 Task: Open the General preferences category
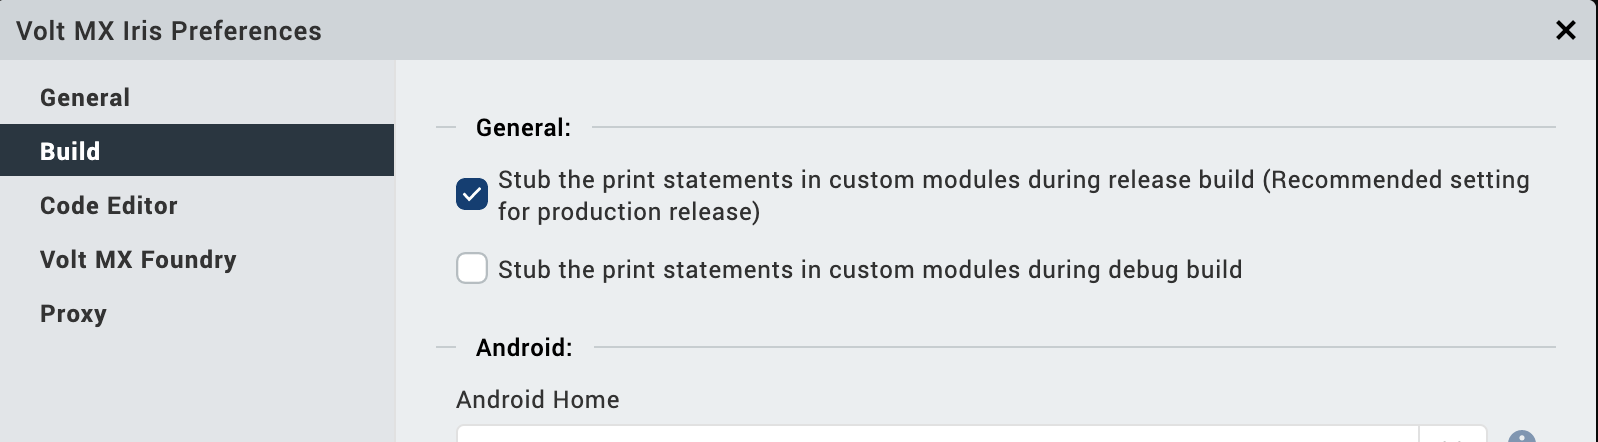pyautogui.click(x=85, y=98)
